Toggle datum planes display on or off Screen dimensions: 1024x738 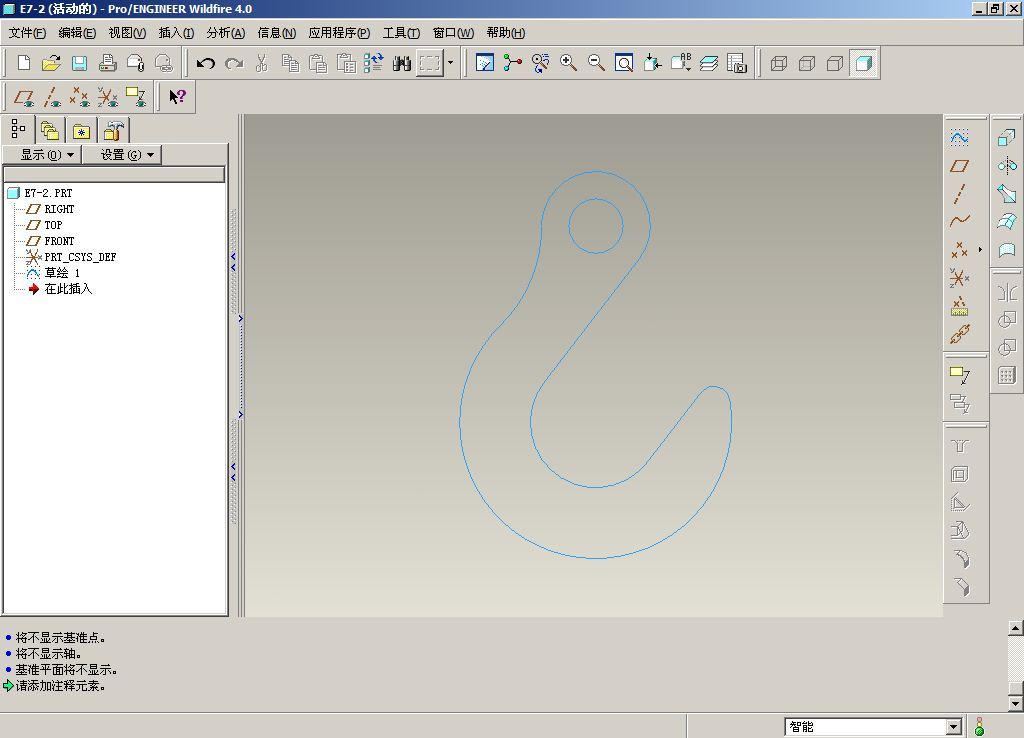tap(24, 97)
